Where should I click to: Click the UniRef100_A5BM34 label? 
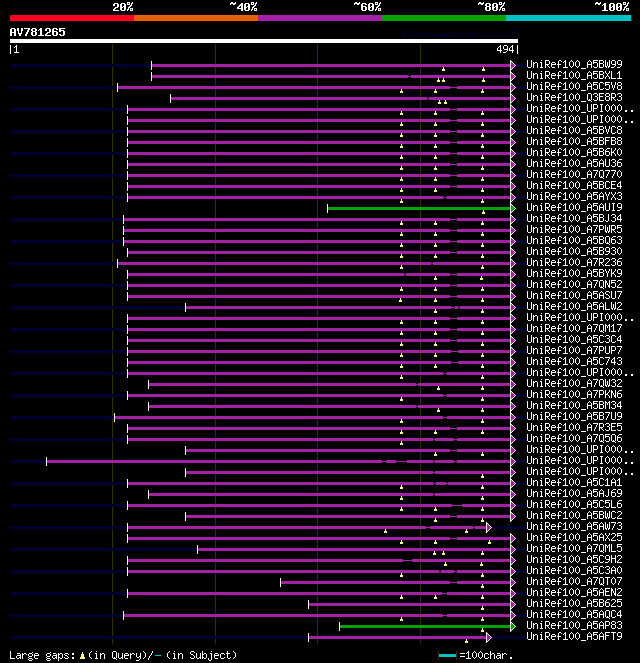click(x=574, y=405)
